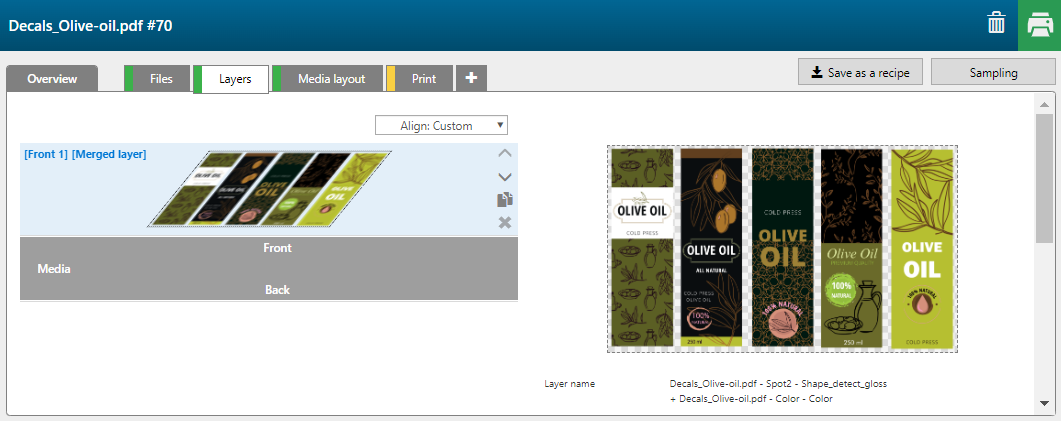Click Save as a recipe button
The width and height of the screenshot is (1061, 421).
point(860,72)
